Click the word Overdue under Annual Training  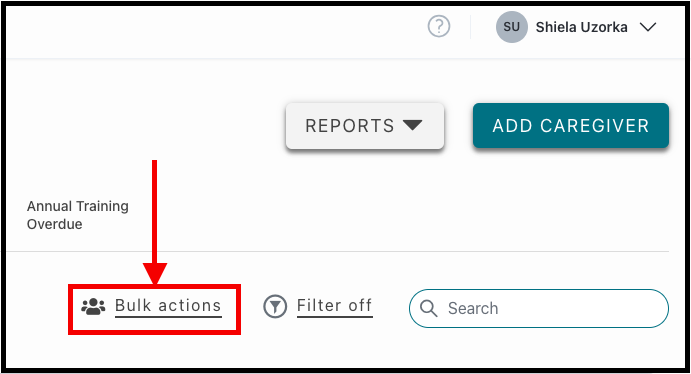click(x=54, y=224)
